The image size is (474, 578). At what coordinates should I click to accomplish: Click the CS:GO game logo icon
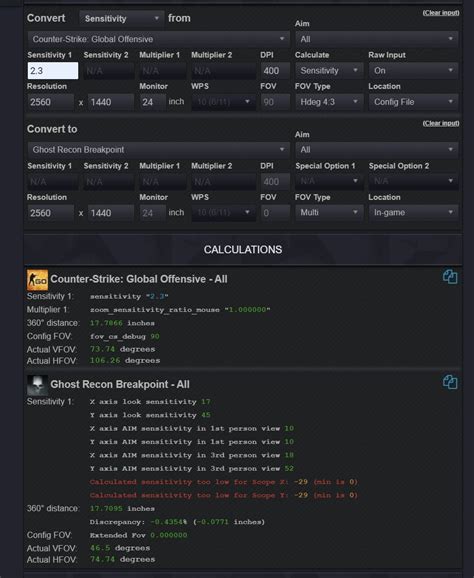[x=37, y=280]
